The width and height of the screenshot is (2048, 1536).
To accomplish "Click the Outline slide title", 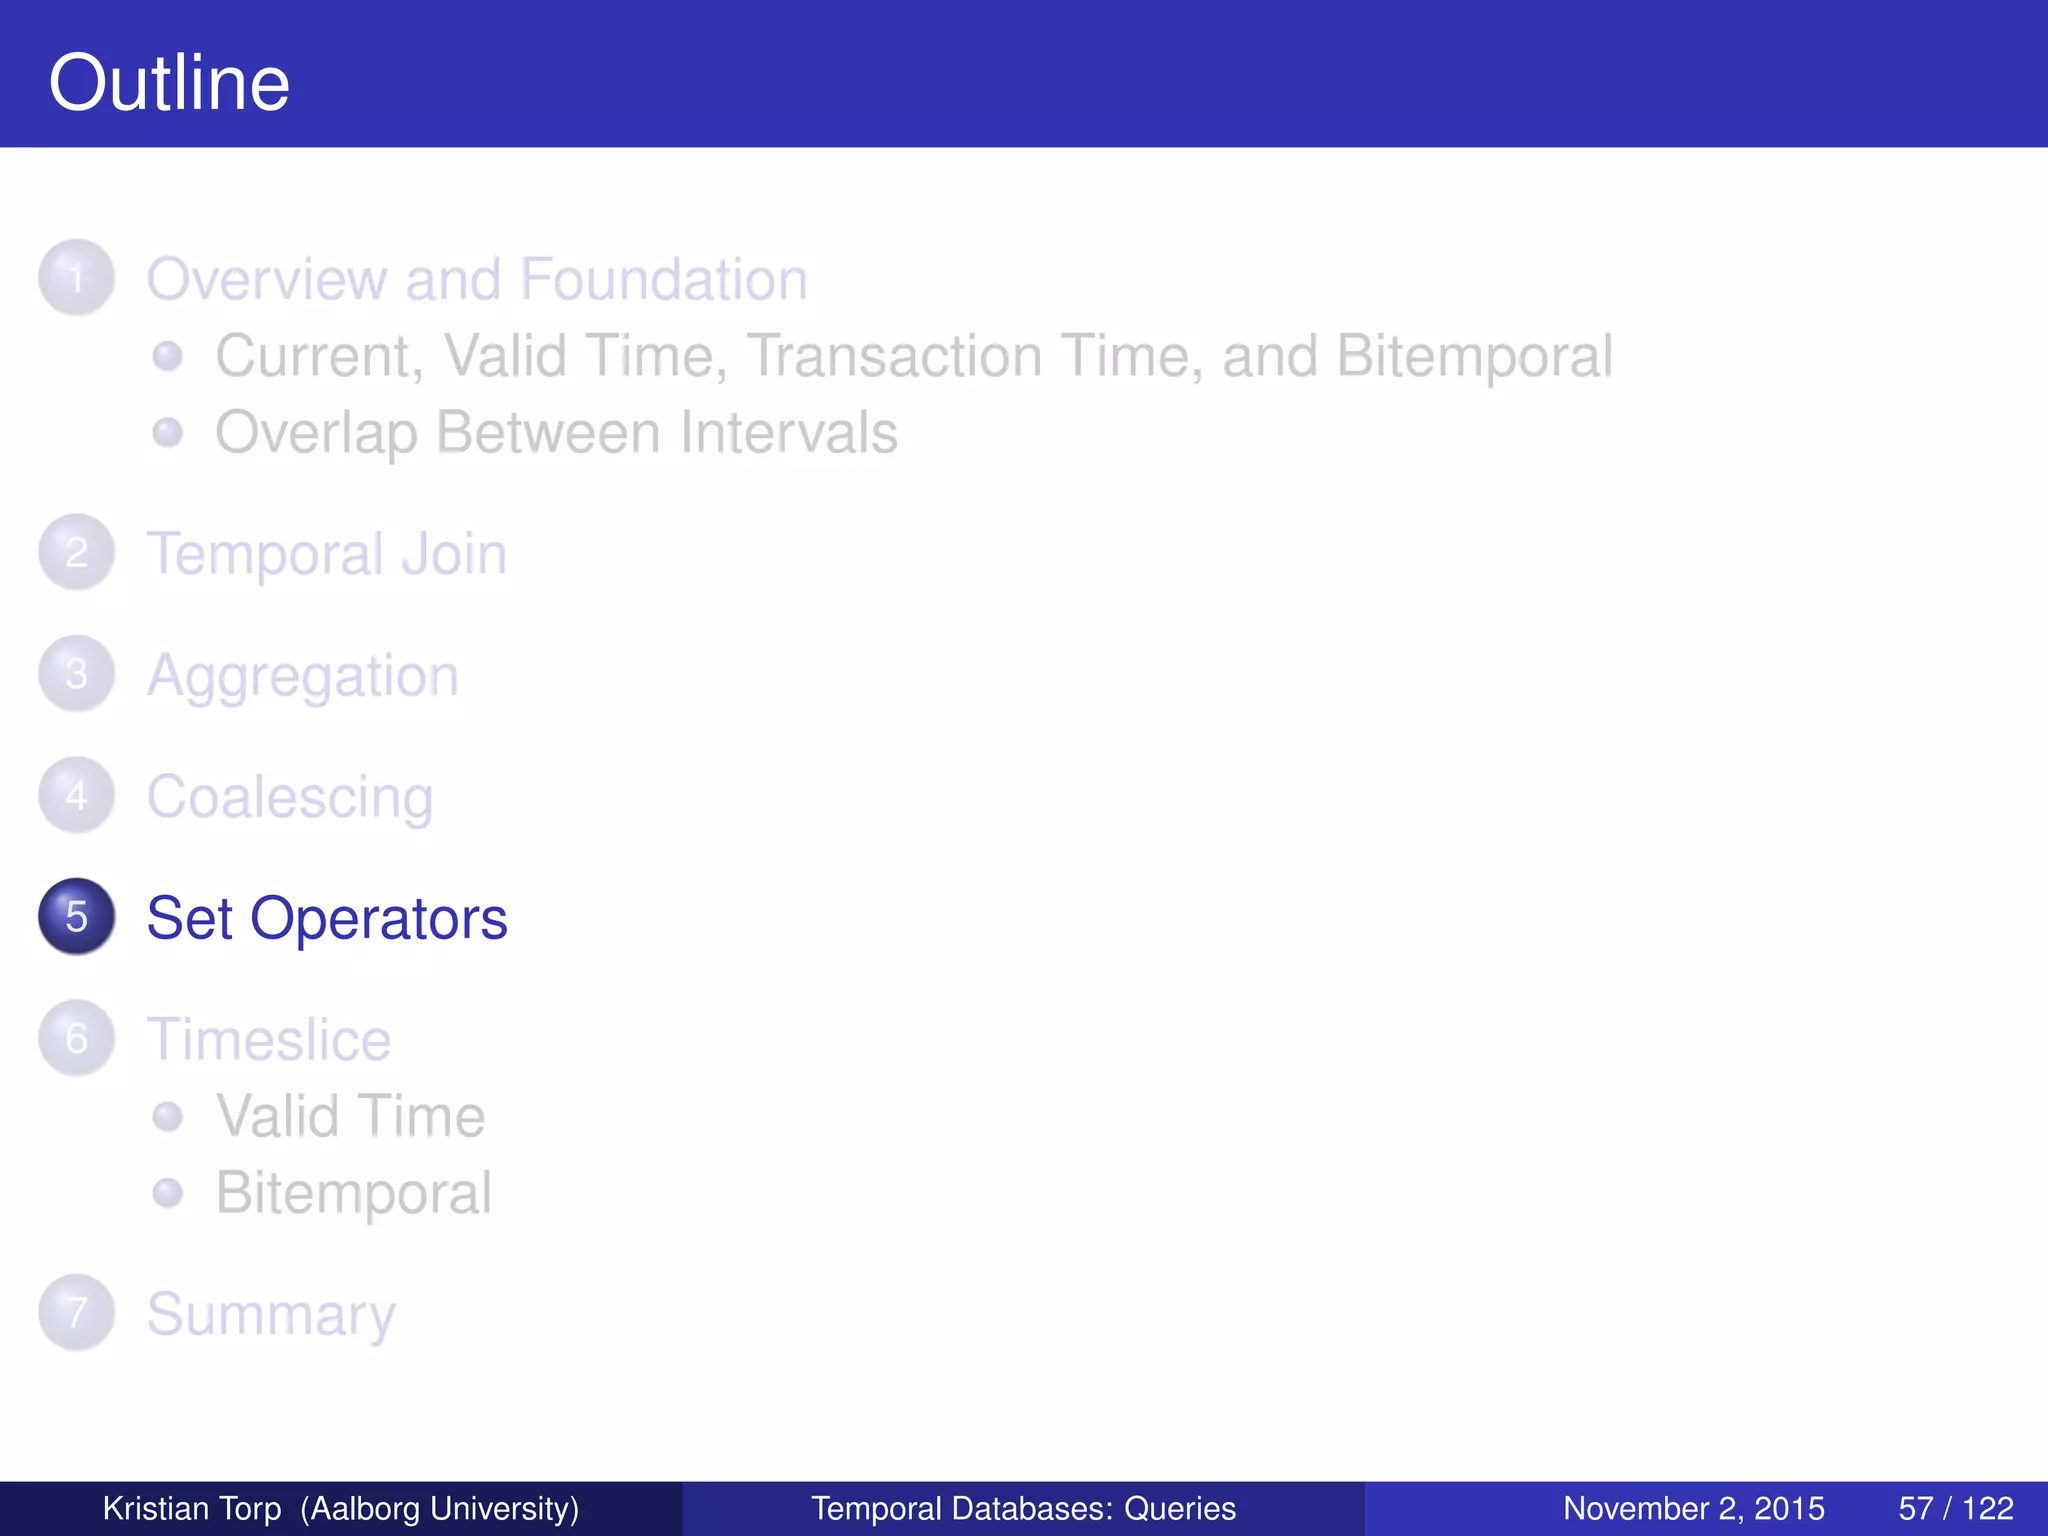I will 169,82.
